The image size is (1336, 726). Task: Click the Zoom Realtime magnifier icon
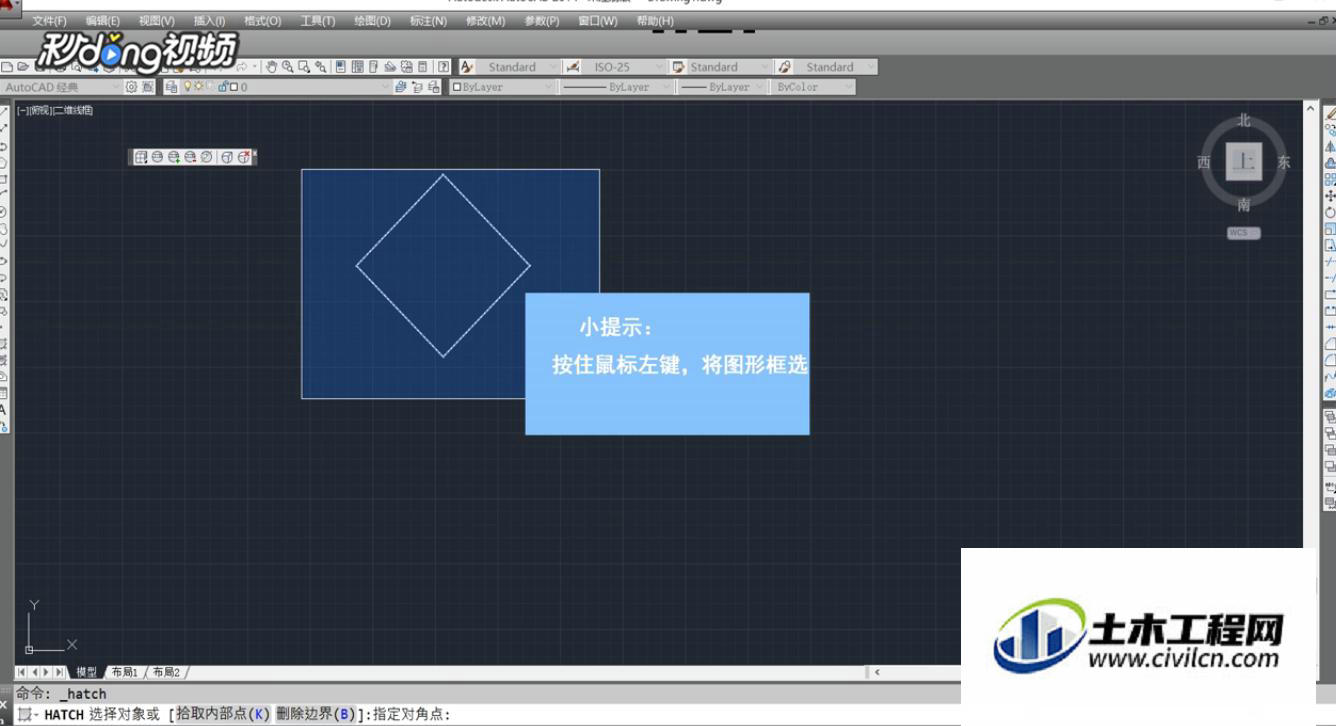coord(288,67)
